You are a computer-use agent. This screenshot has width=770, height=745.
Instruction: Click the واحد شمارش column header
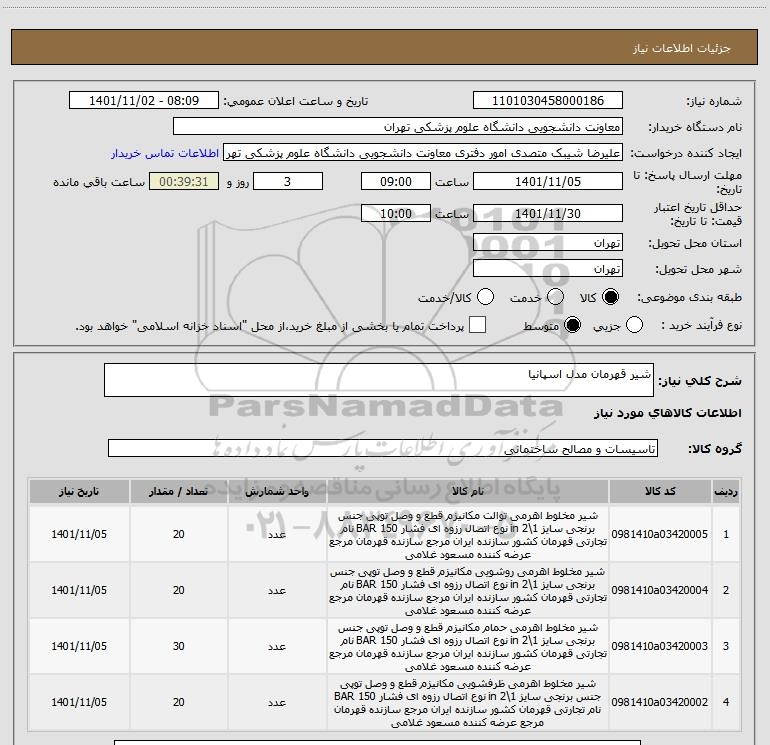point(277,492)
